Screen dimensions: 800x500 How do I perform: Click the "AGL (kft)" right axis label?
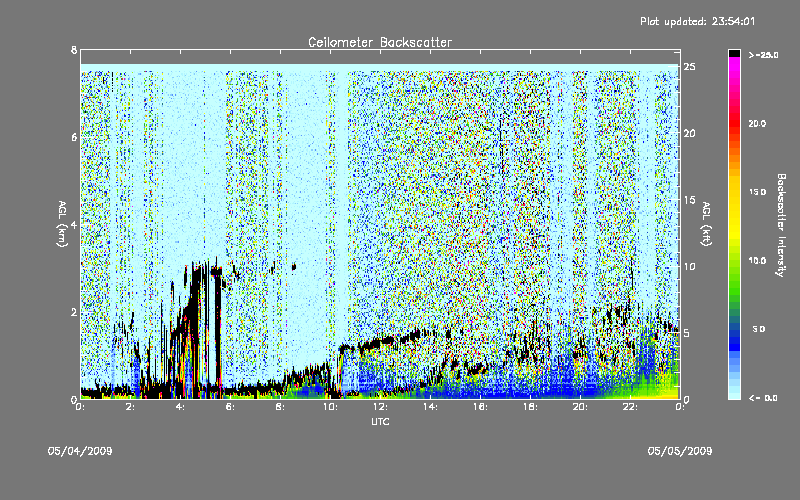pyautogui.click(x=707, y=223)
